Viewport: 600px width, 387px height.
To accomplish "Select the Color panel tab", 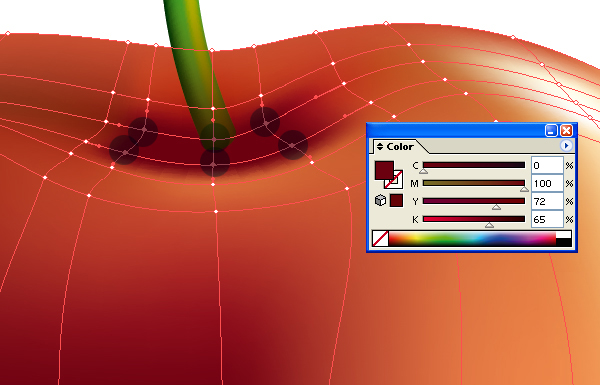I will pyautogui.click(x=399, y=147).
